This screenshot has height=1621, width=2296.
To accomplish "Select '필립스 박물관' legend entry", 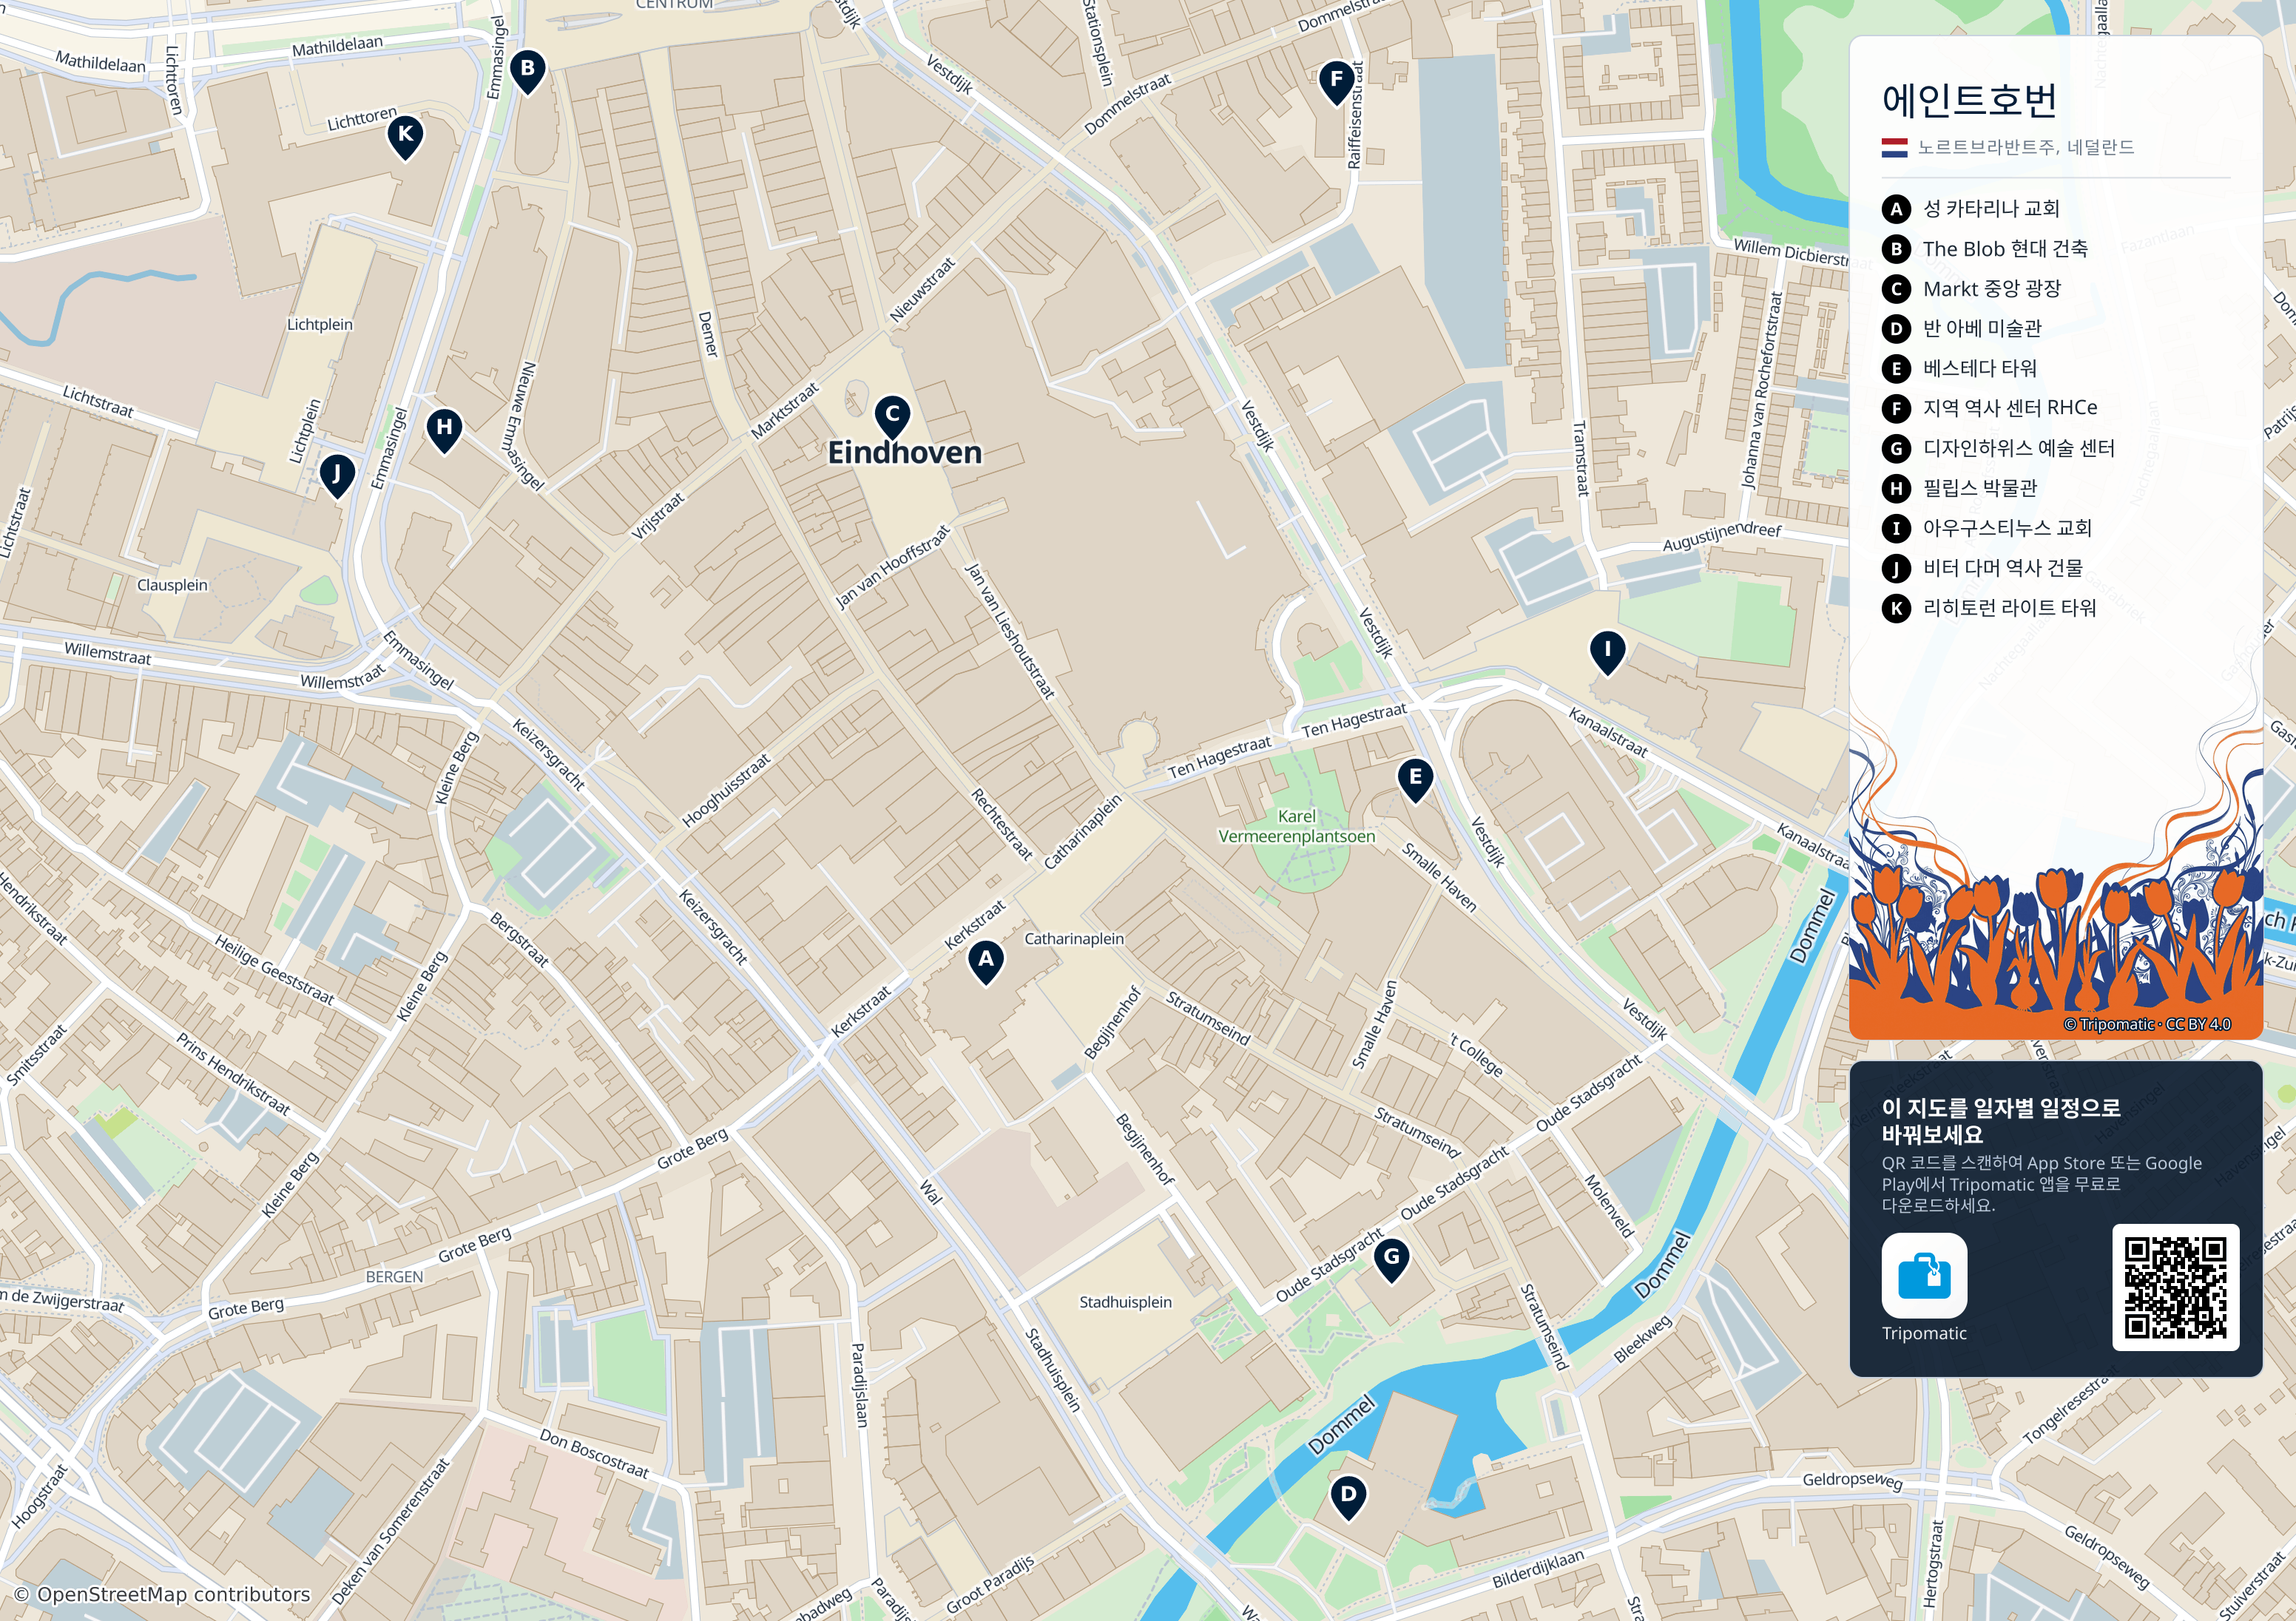I will pyautogui.click(x=1980, y=487).
